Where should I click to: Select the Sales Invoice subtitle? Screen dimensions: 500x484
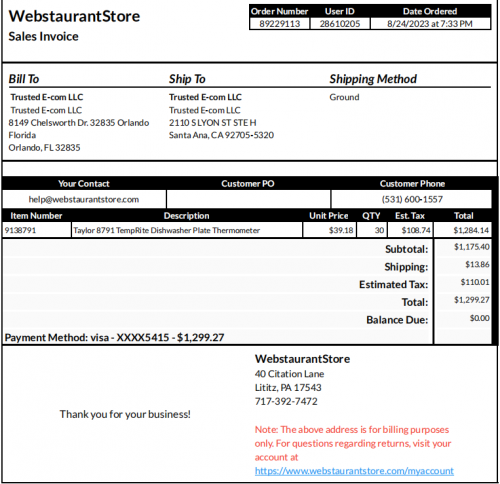tap(43, 36)
